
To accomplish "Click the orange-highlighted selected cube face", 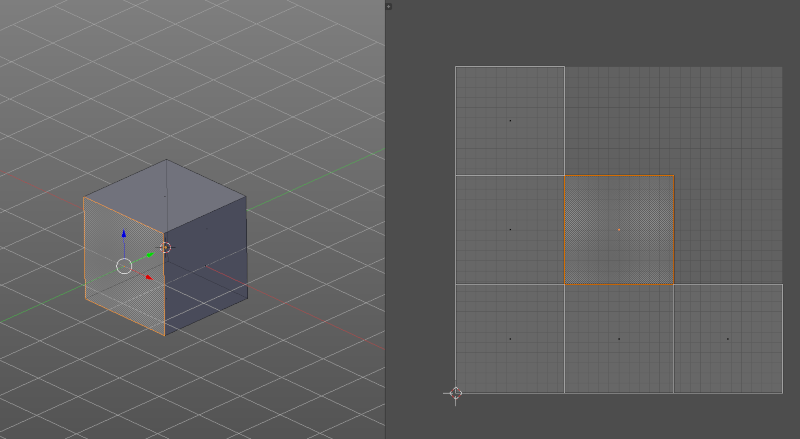I will tap(124, 266).
